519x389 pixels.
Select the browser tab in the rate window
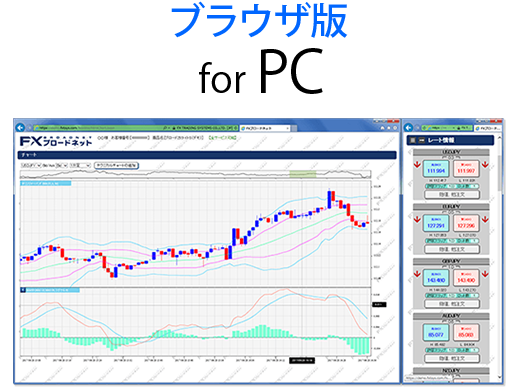pos(488,128)
